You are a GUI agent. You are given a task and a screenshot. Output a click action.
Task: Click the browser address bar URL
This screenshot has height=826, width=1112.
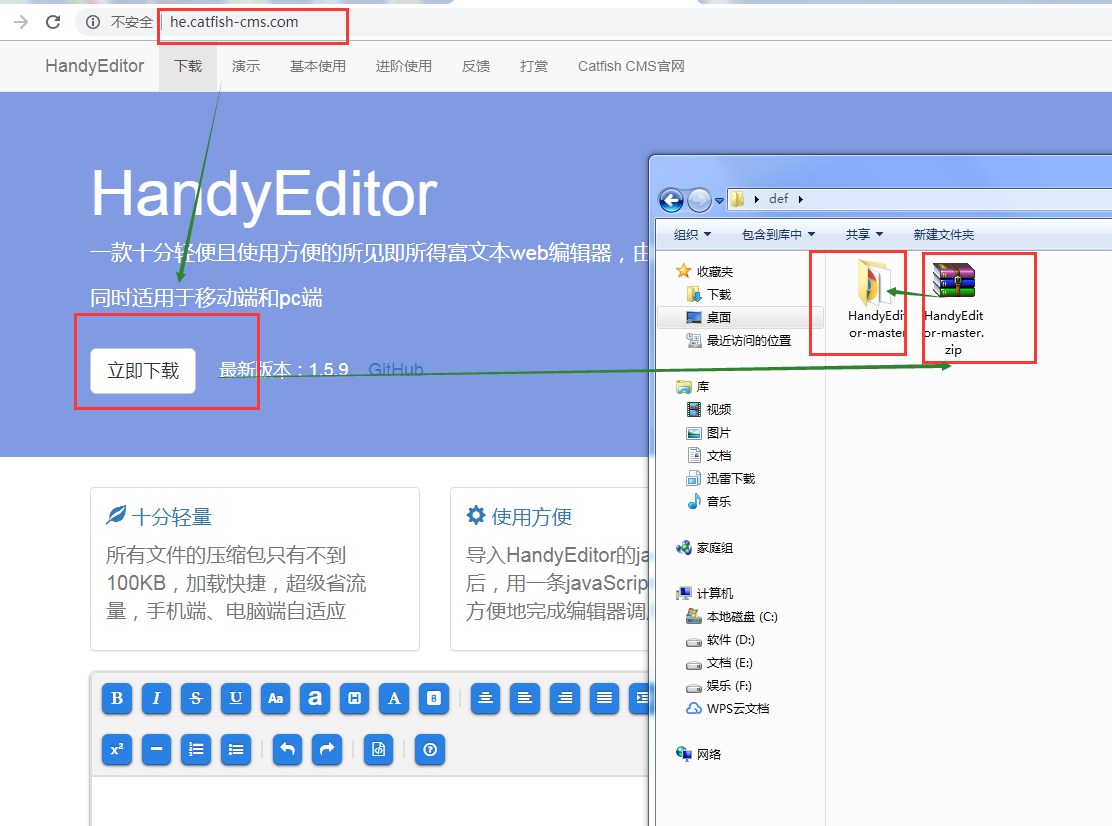coord(234,22)
